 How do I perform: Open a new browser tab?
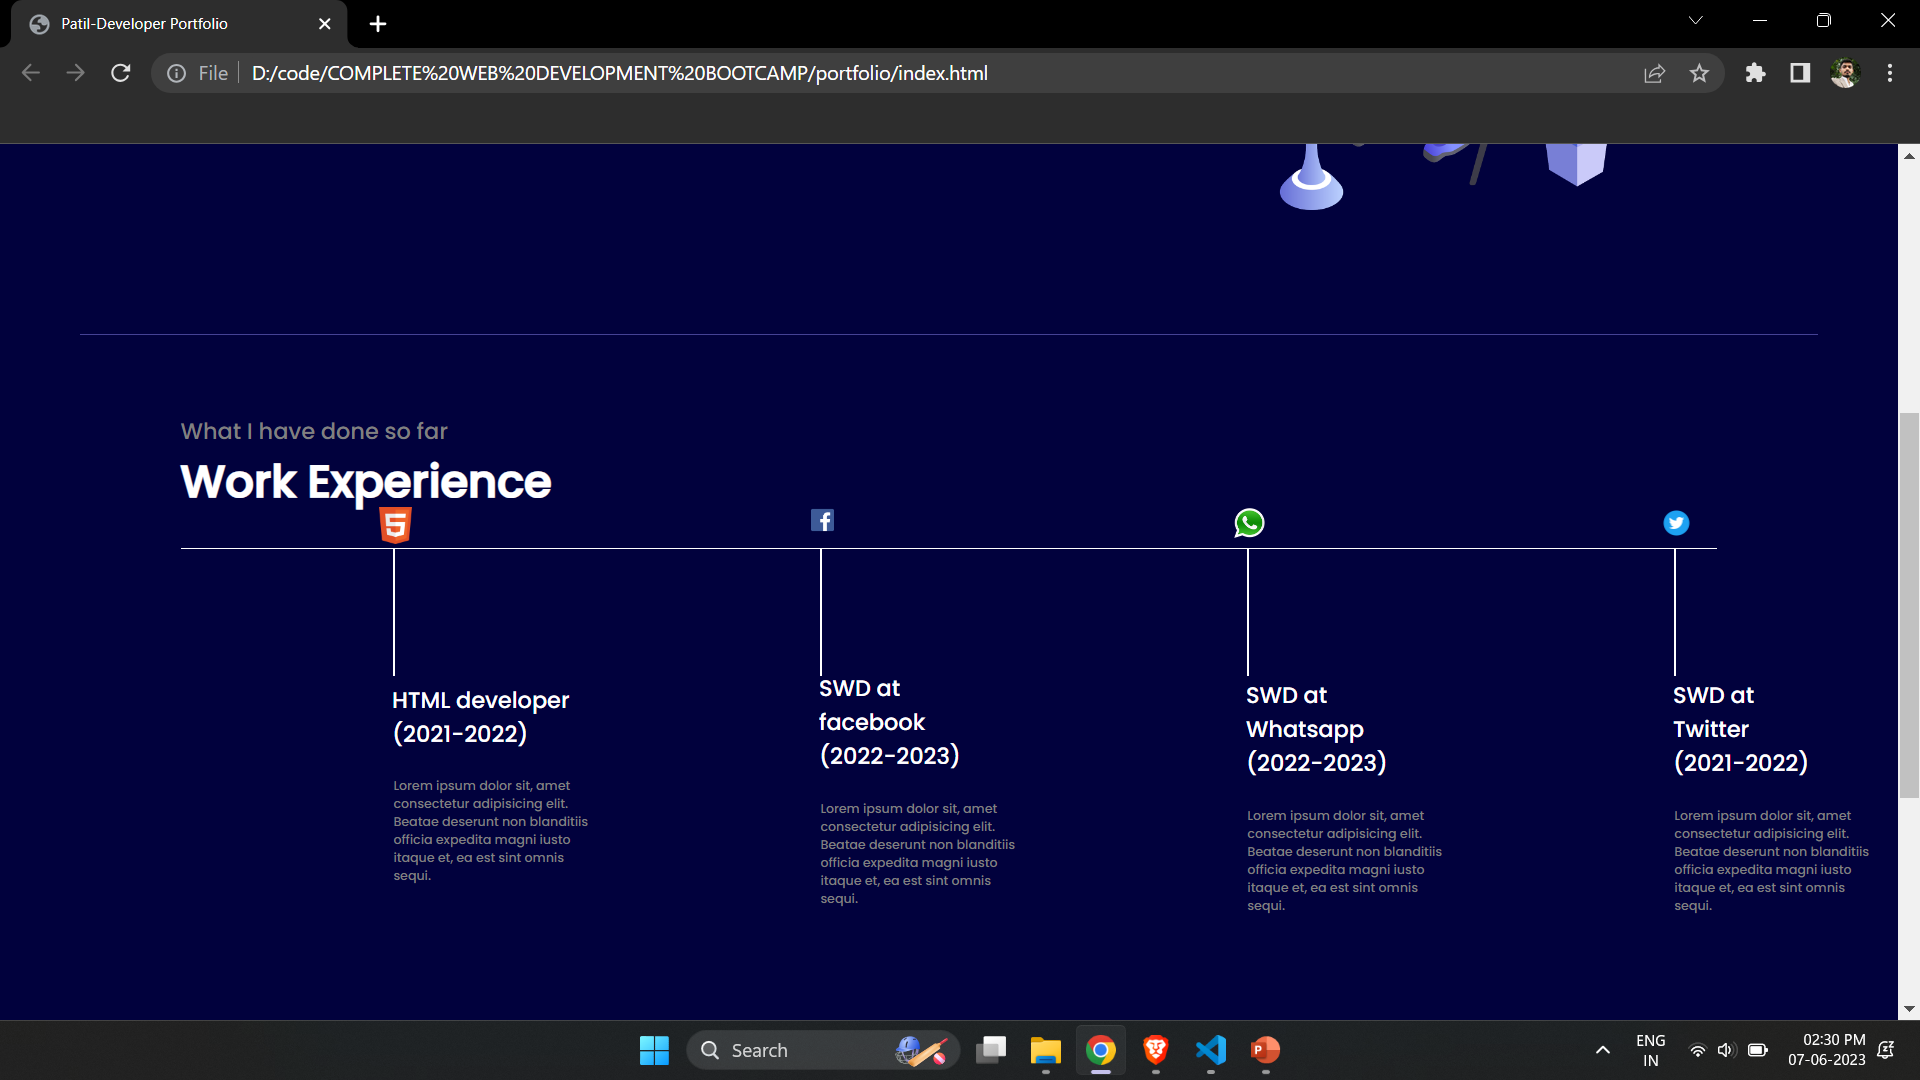(x=378, y=24)
